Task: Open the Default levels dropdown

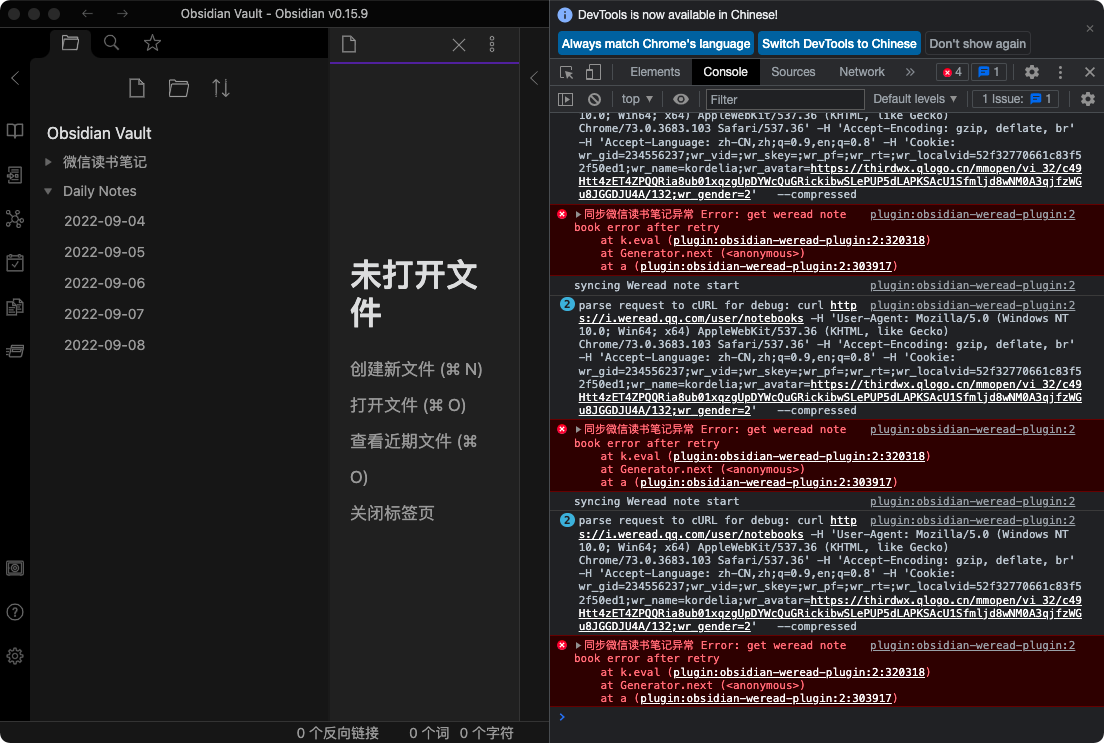Action: point(915,99)
